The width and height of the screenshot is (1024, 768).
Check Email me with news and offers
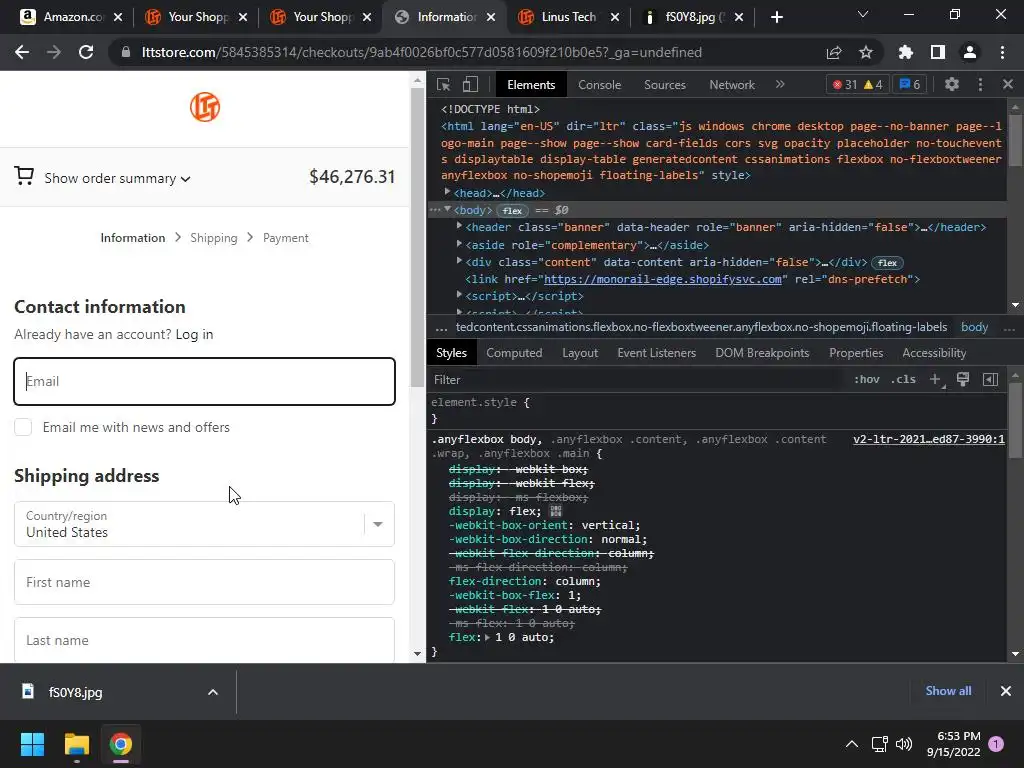pyautogui.click(x=23, y=427)
